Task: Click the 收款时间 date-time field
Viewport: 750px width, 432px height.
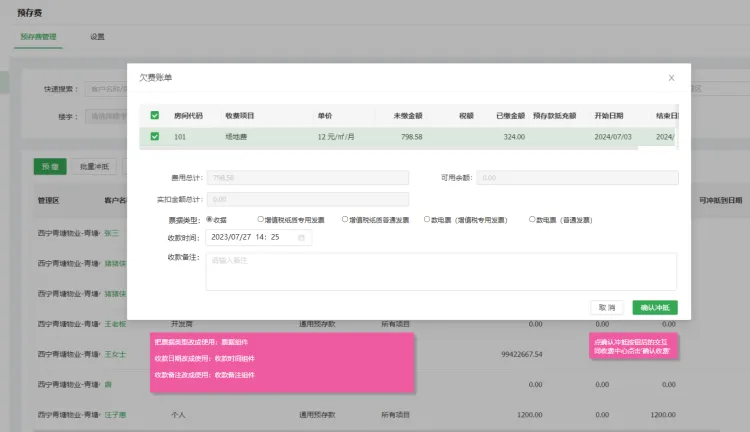Action: (259, 238)
